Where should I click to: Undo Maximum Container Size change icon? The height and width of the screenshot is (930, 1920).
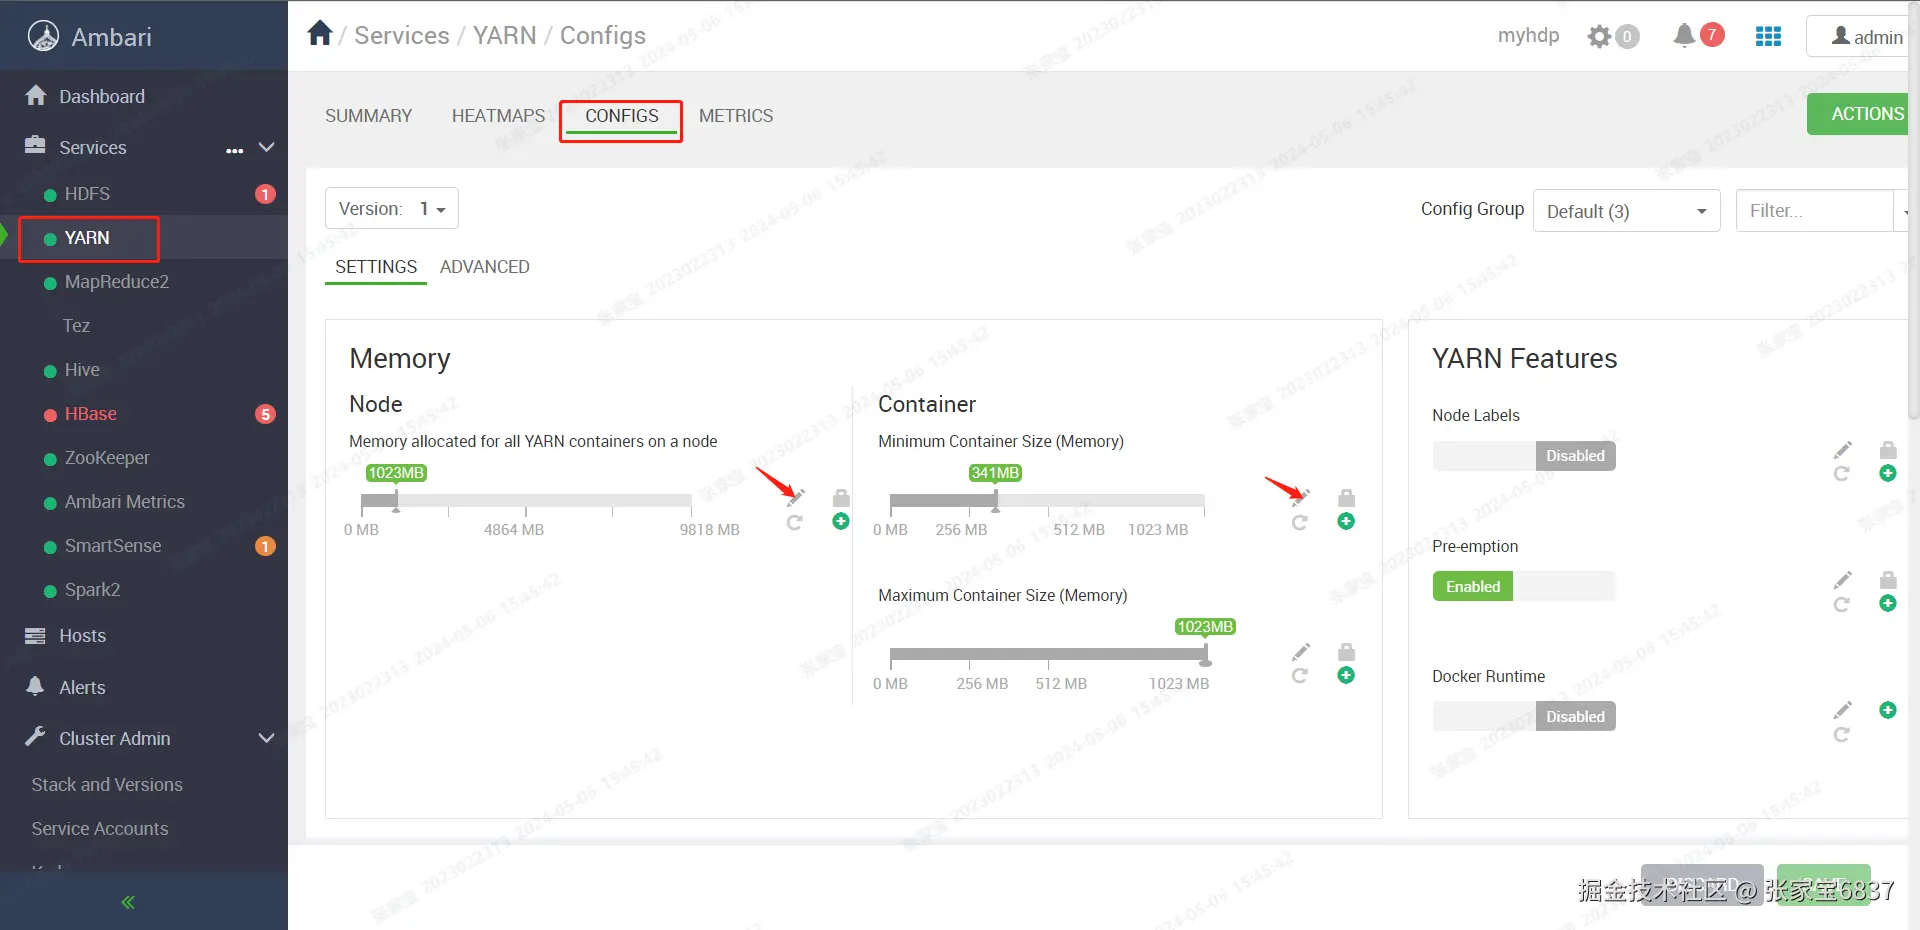click(x=1300, y=676)
